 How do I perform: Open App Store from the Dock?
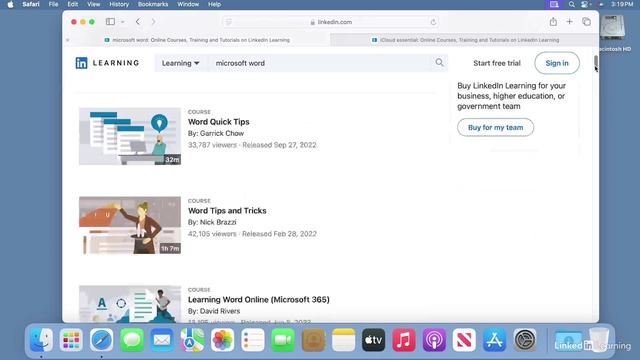pyautogui.click(x=494, y=340)
